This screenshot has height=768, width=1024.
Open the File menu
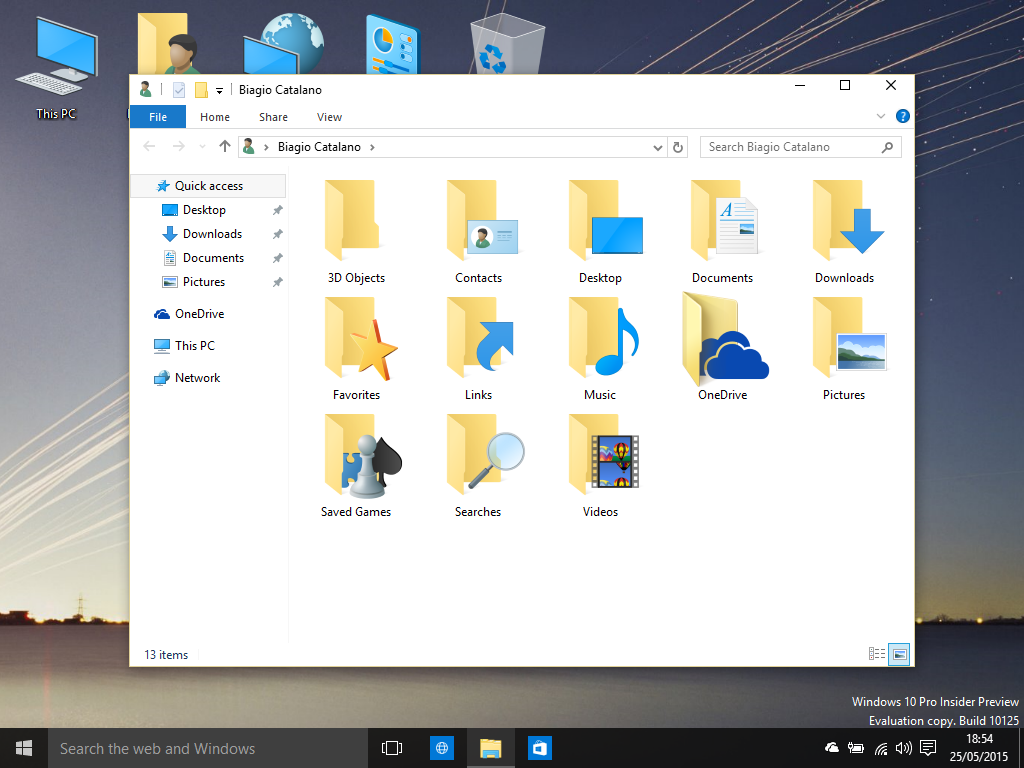[x=158, y=117]
